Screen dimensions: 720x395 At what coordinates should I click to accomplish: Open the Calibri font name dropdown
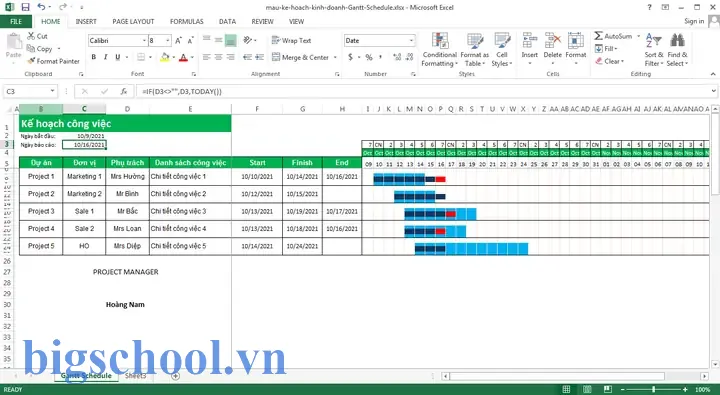click(x=144, y=41)
